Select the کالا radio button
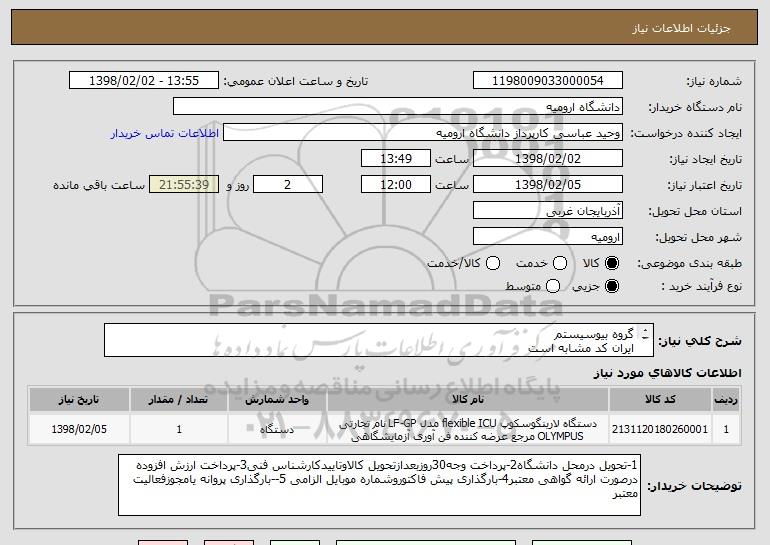The height and width of the screenshot is (545, 770). click(x=612, y=263)
